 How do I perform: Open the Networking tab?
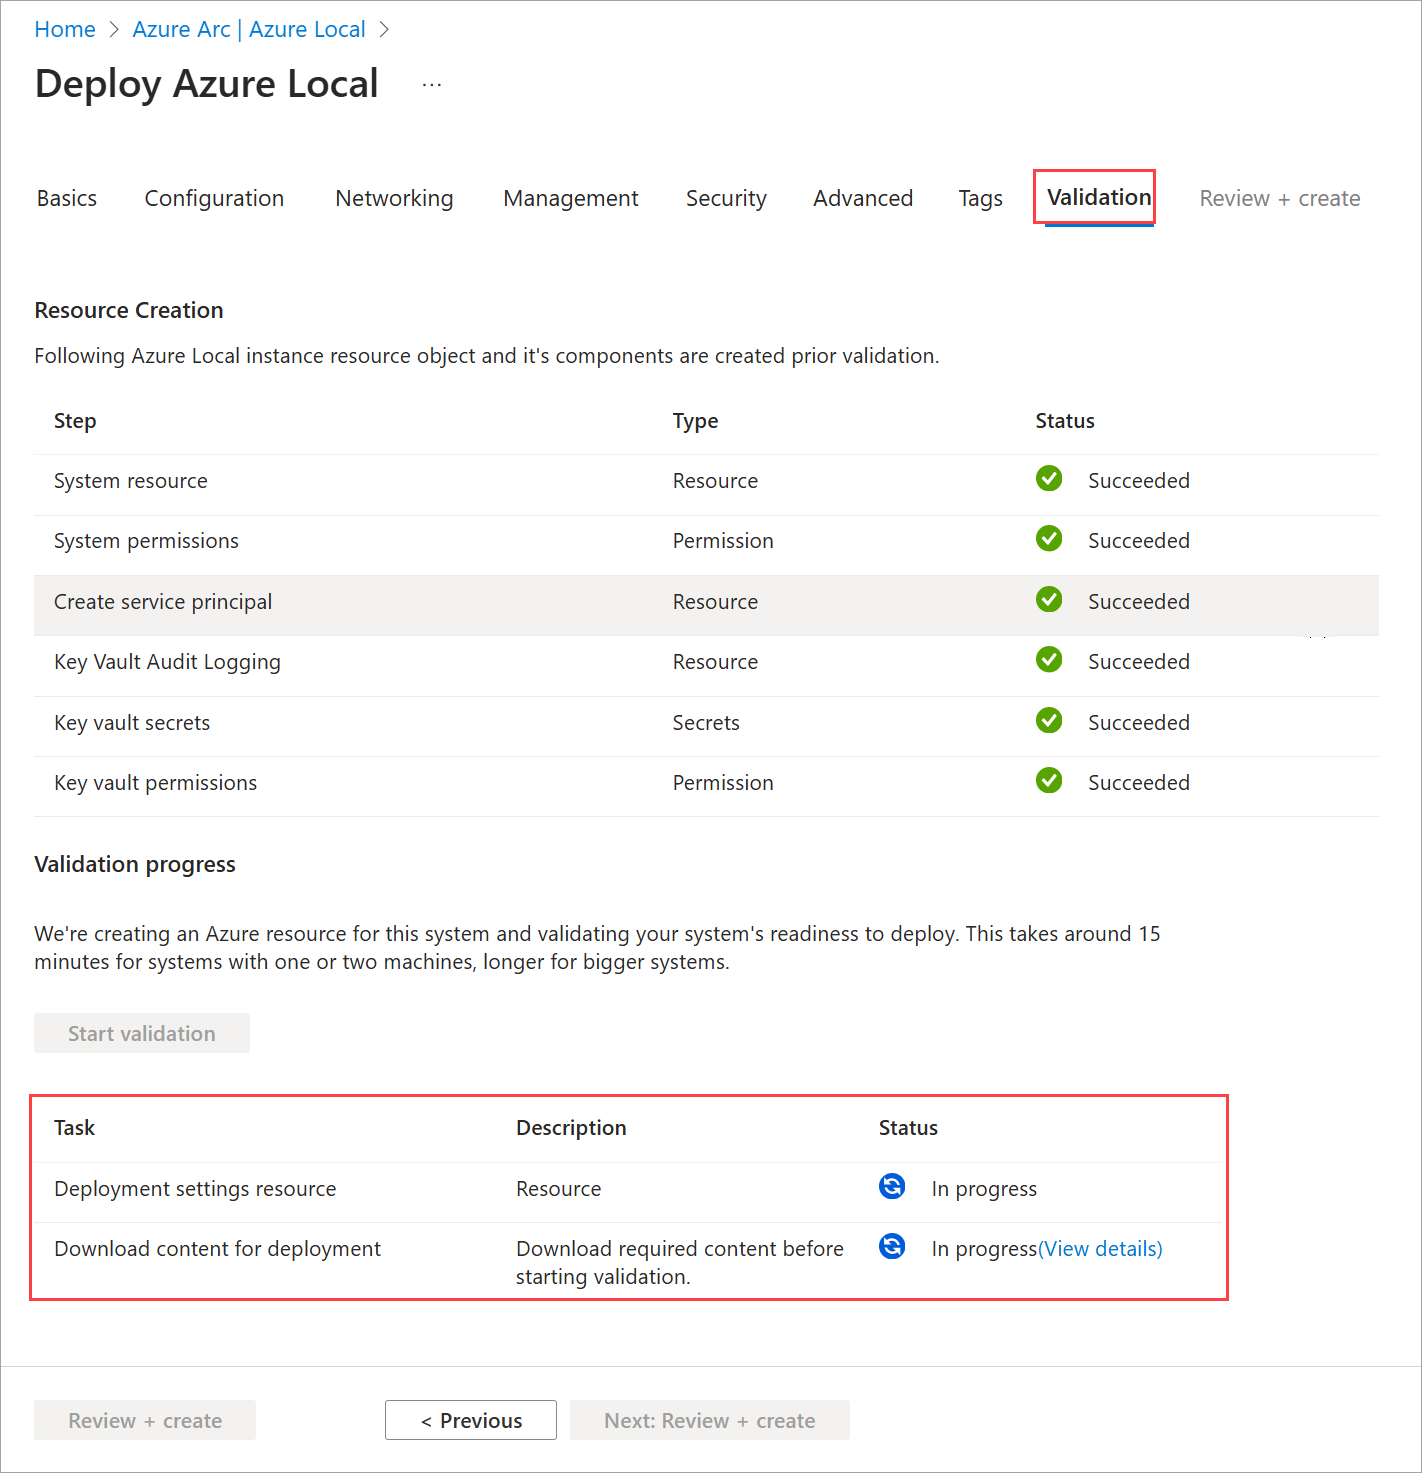click(394, 199)
